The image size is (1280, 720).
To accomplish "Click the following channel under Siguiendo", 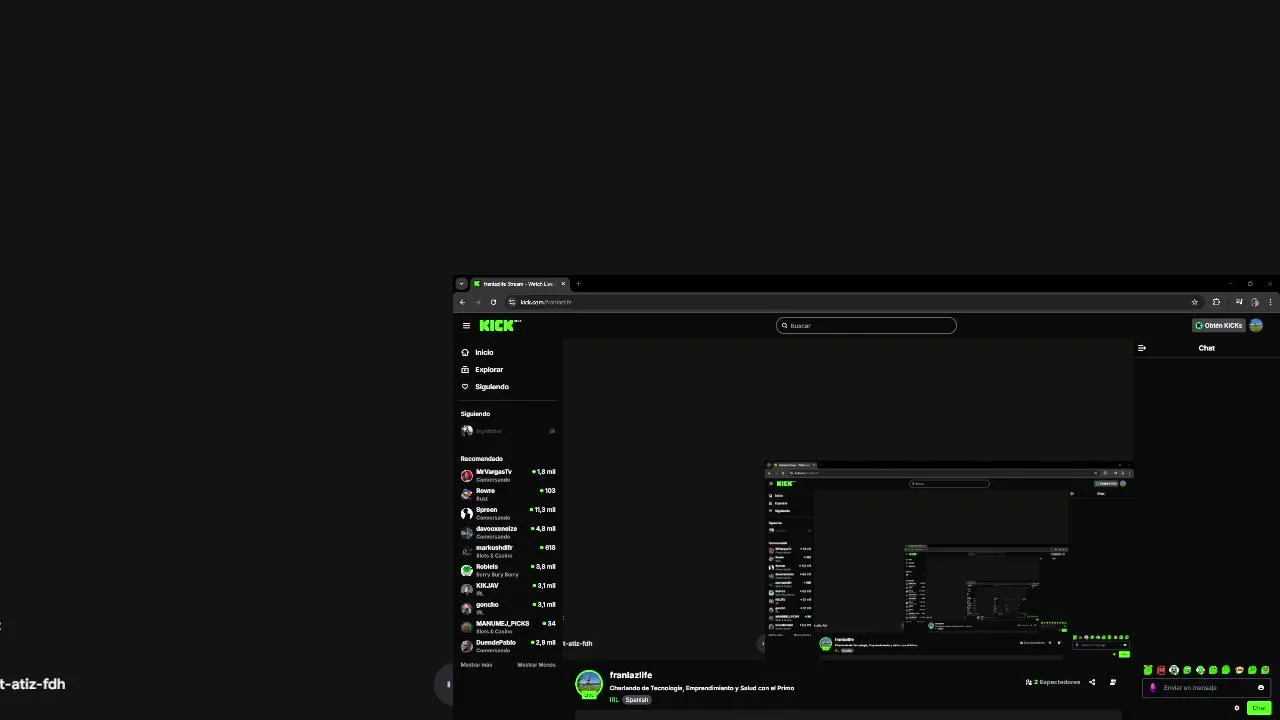I will click(x=508, y=431).
